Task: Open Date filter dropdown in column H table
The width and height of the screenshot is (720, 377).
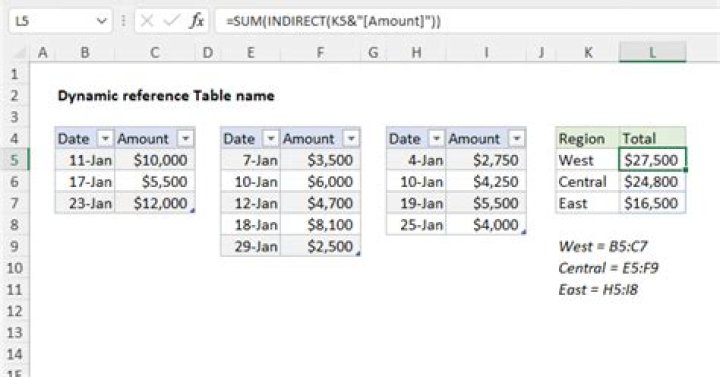Action: (x=436, y=138)
